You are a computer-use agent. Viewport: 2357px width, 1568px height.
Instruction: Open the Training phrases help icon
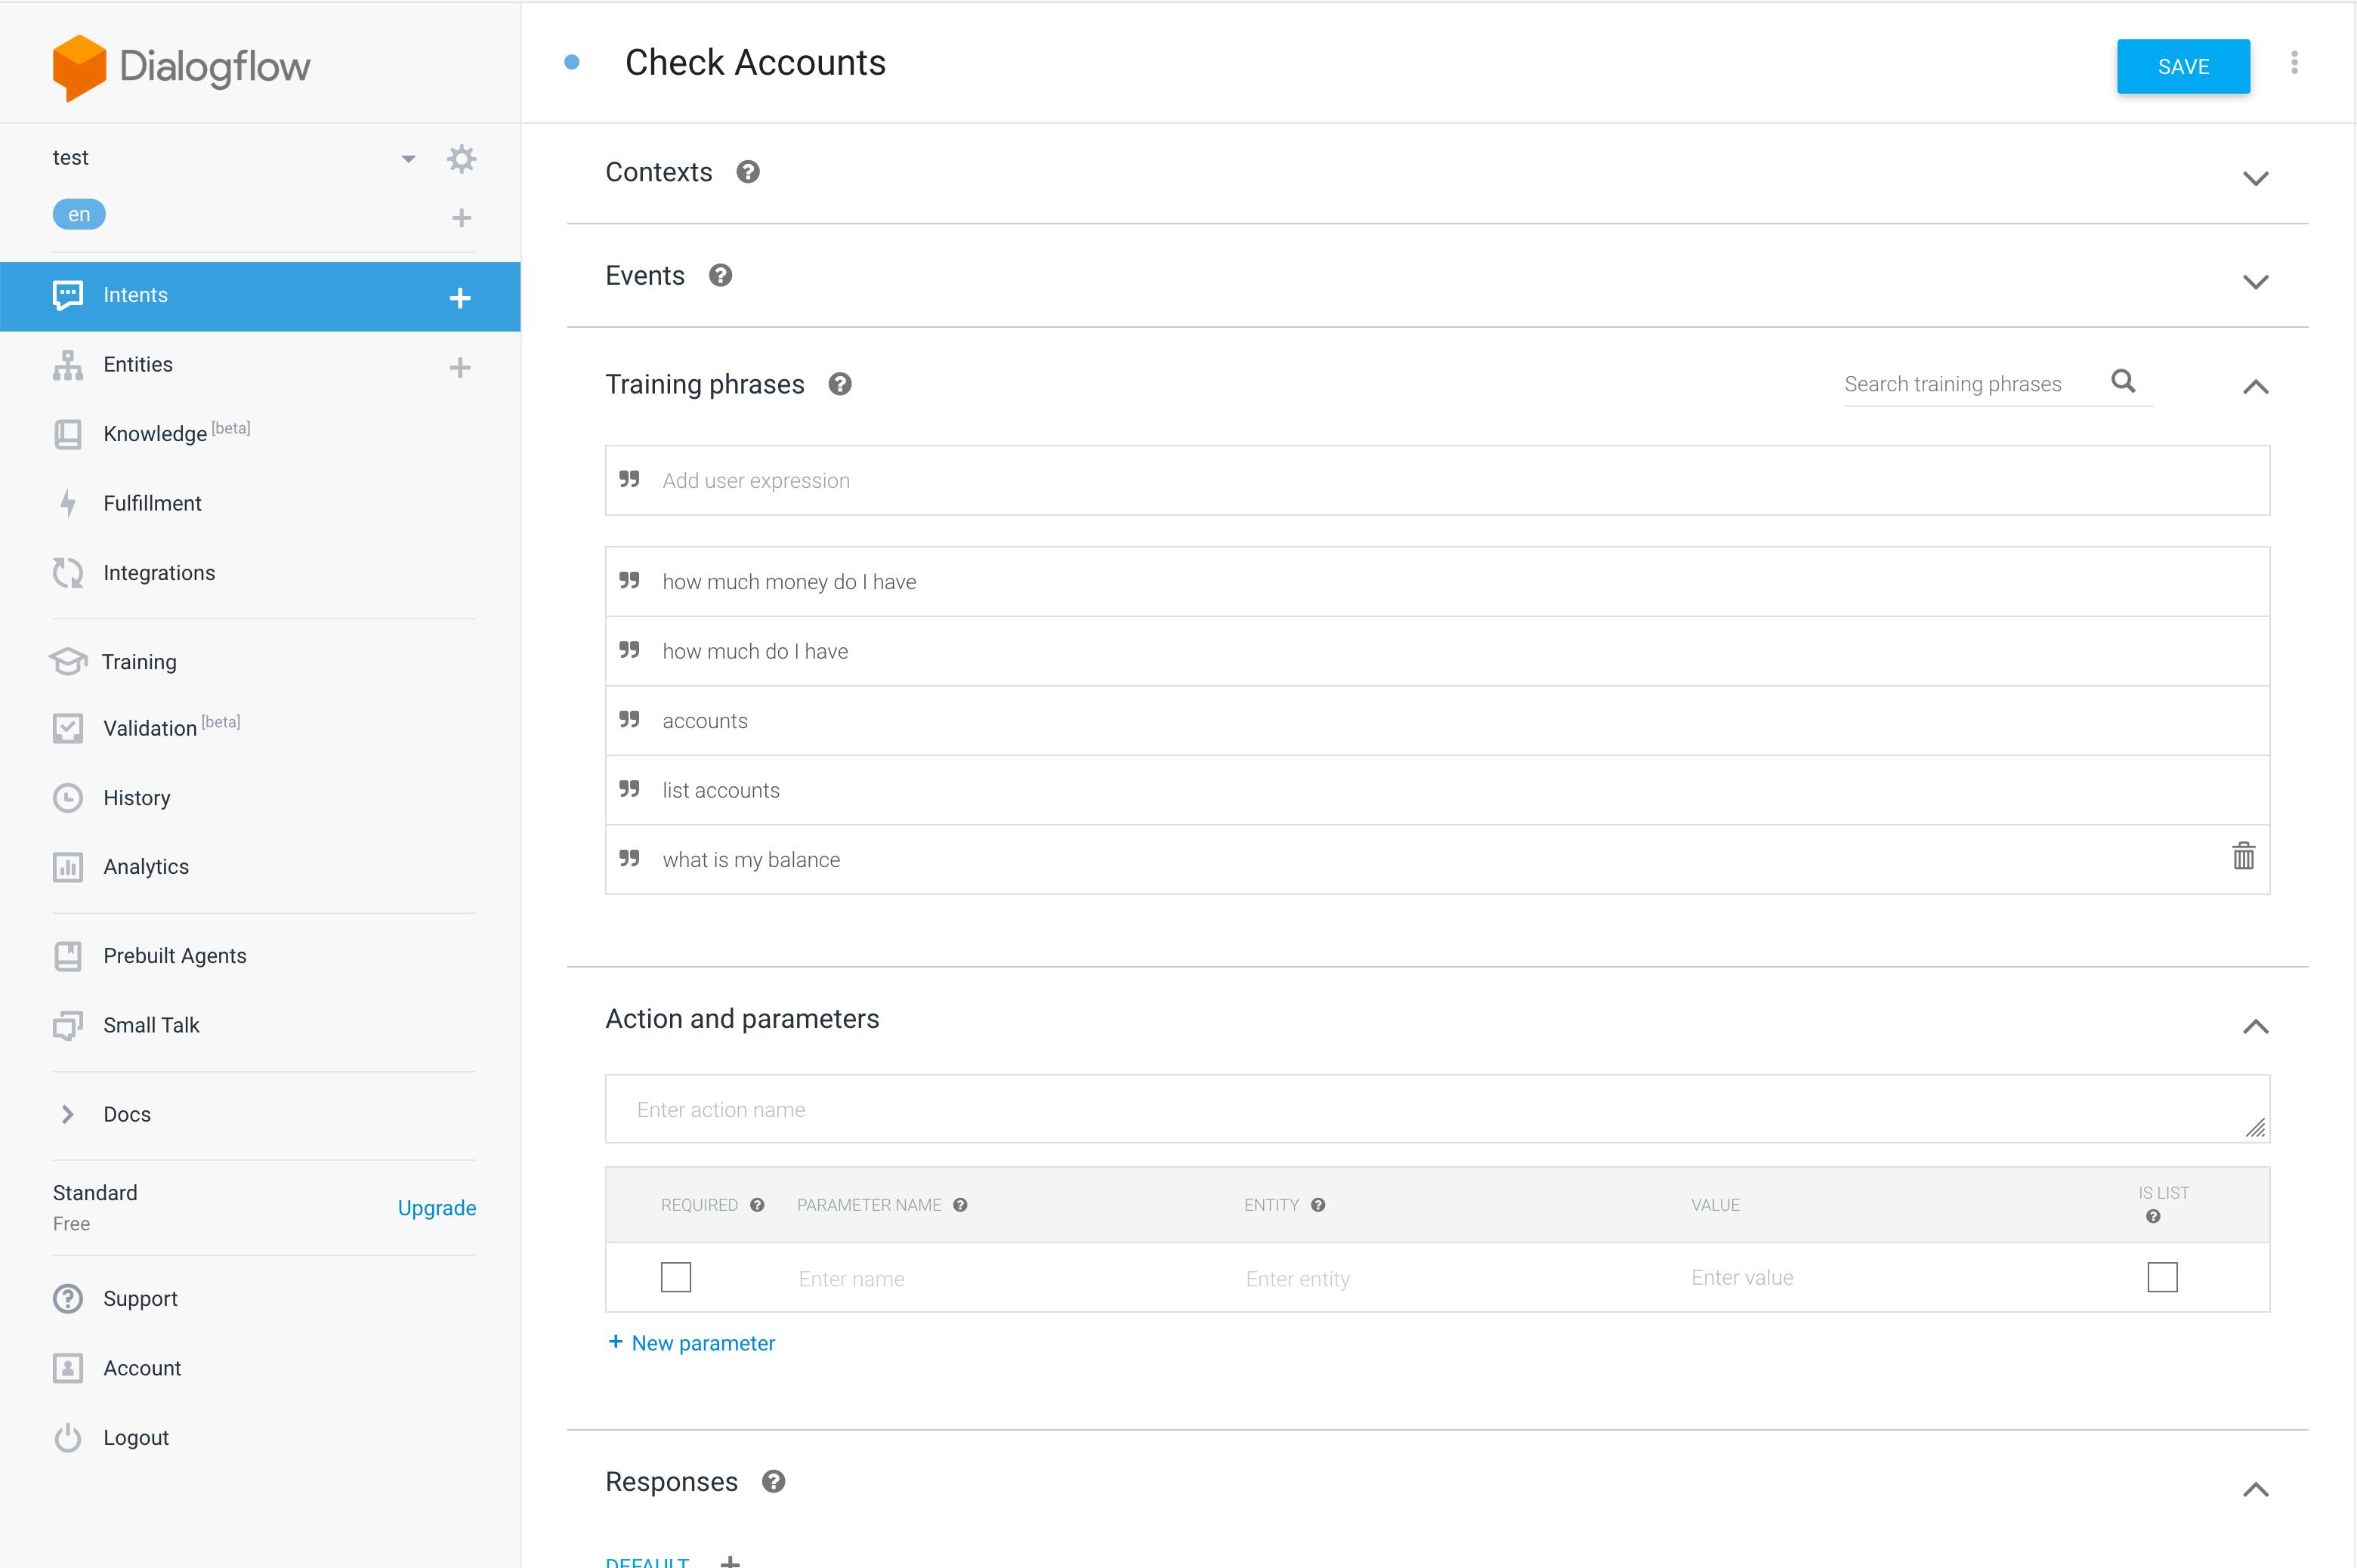click(x=840, y=384)
